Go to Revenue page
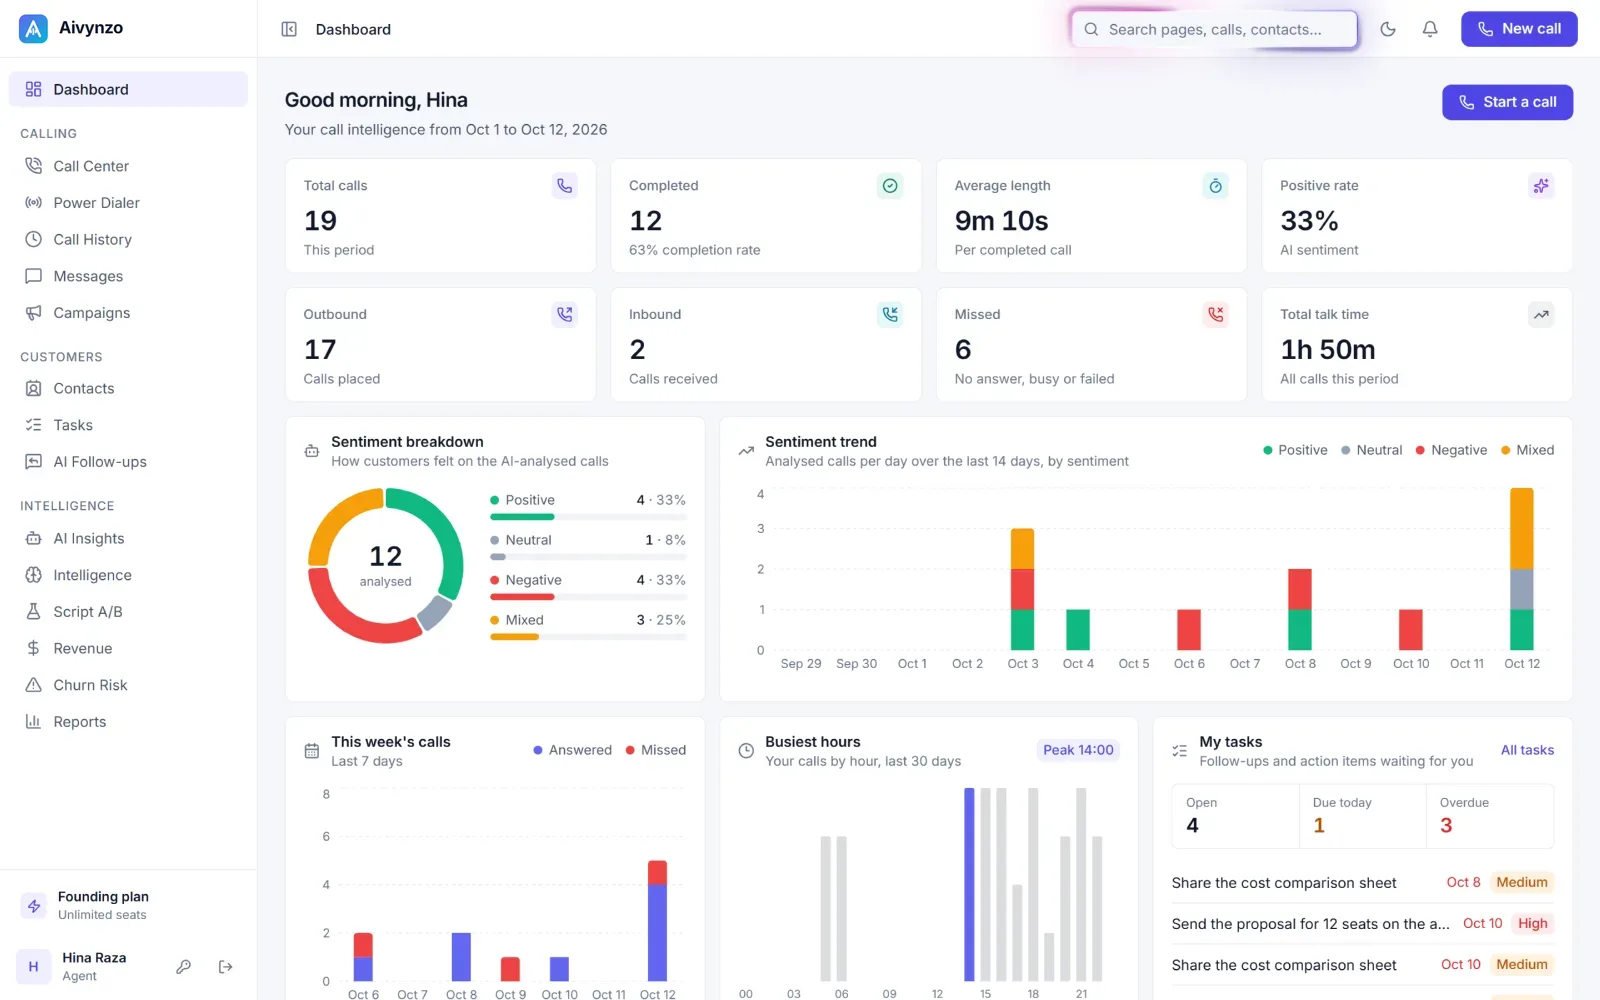 tap(128, 648)
